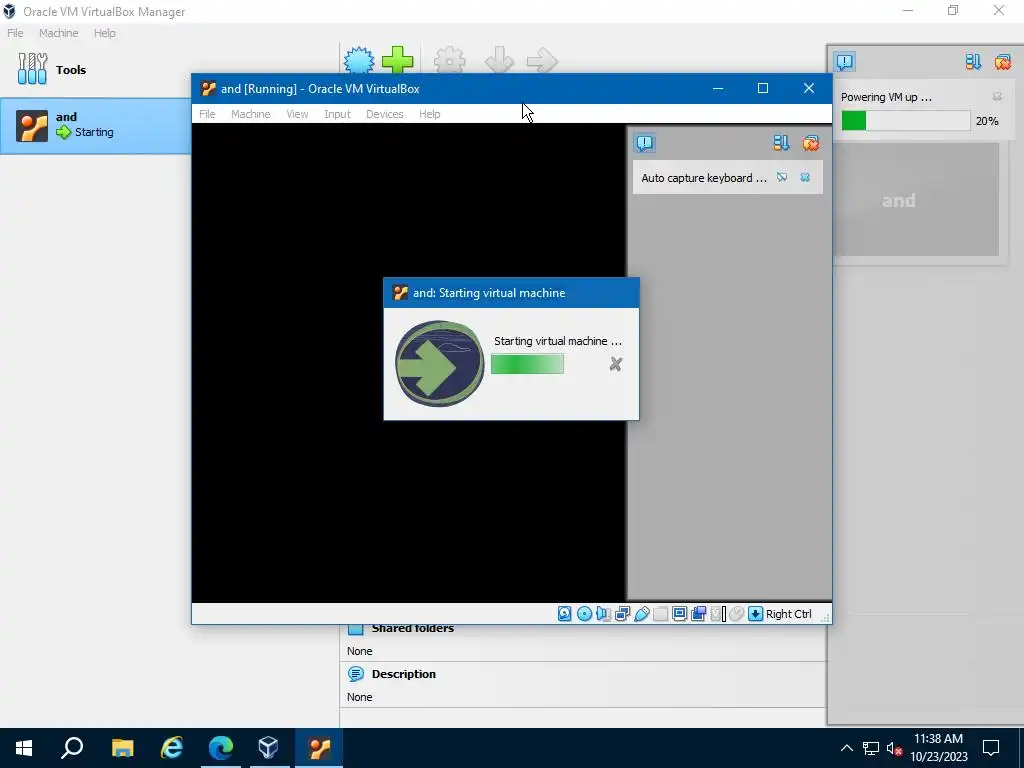
Task: Open the Manager's File menu
Action: pyautogui.click(x=15, y=33)
